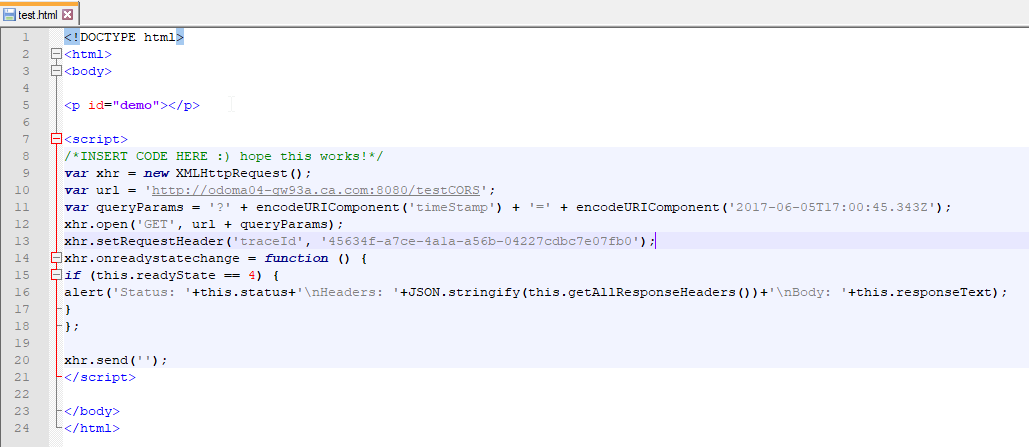Viewport: 1029px width, 447px height.
Task: Collapse the if readyState block fold marker
Action: 56,276
